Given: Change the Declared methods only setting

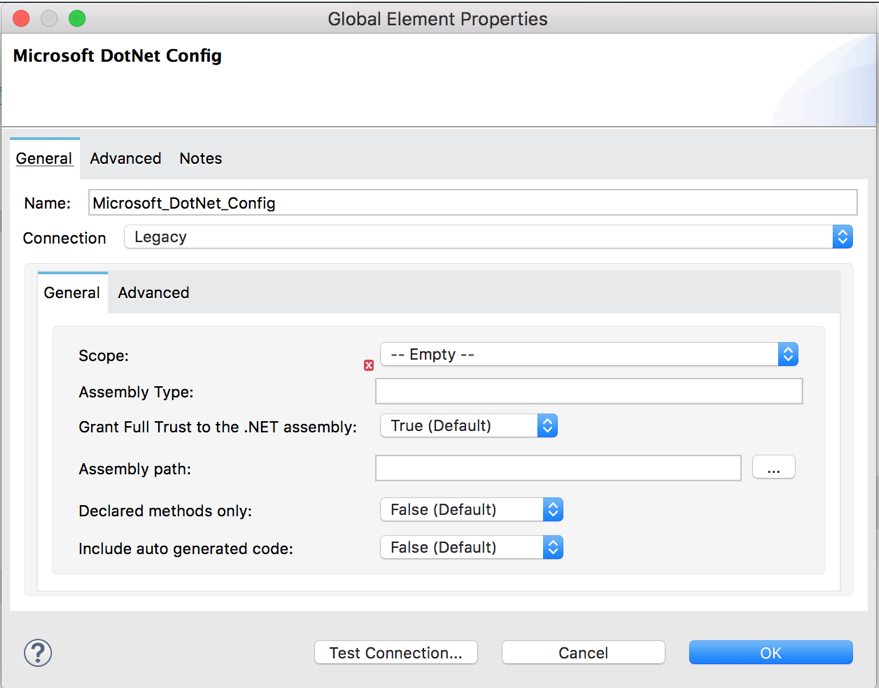Looking at the screenshot, I should [x=460, y=509].
